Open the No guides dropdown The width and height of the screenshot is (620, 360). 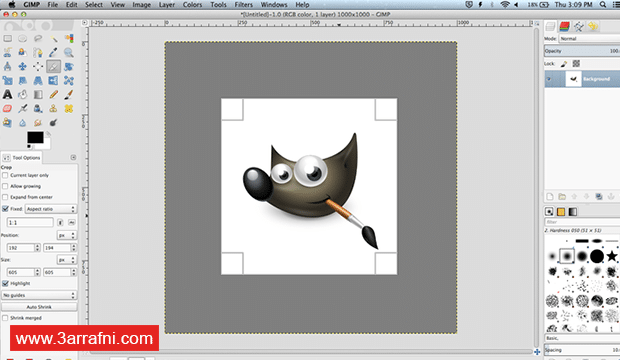click(x=39, y=295)
